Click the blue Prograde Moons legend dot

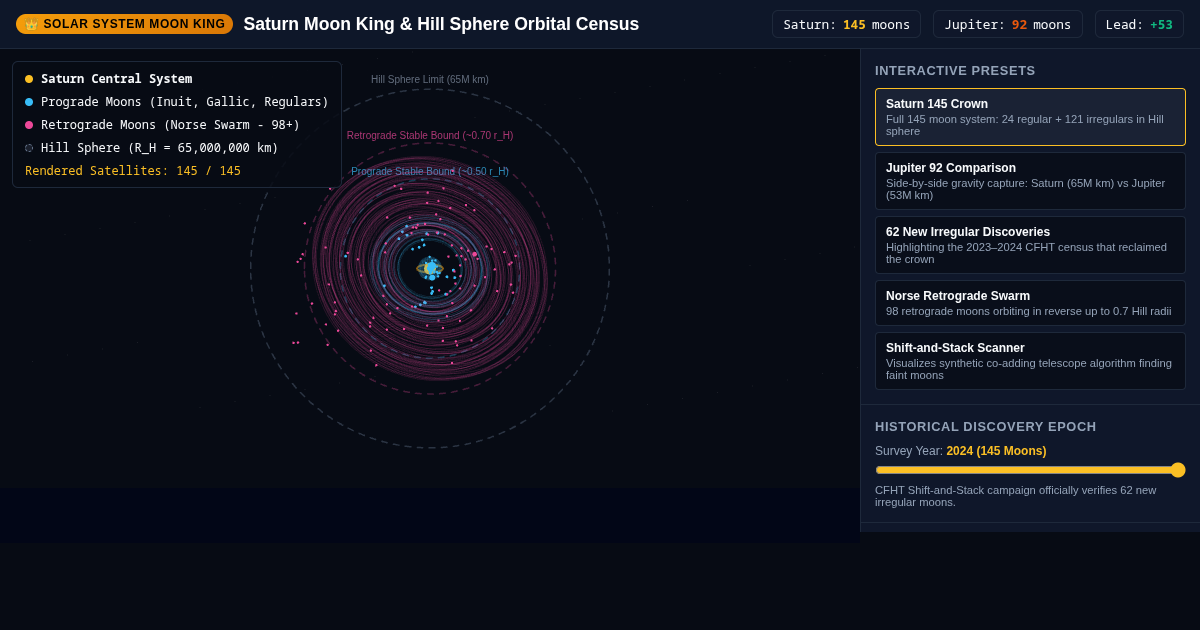click(29, 102)
